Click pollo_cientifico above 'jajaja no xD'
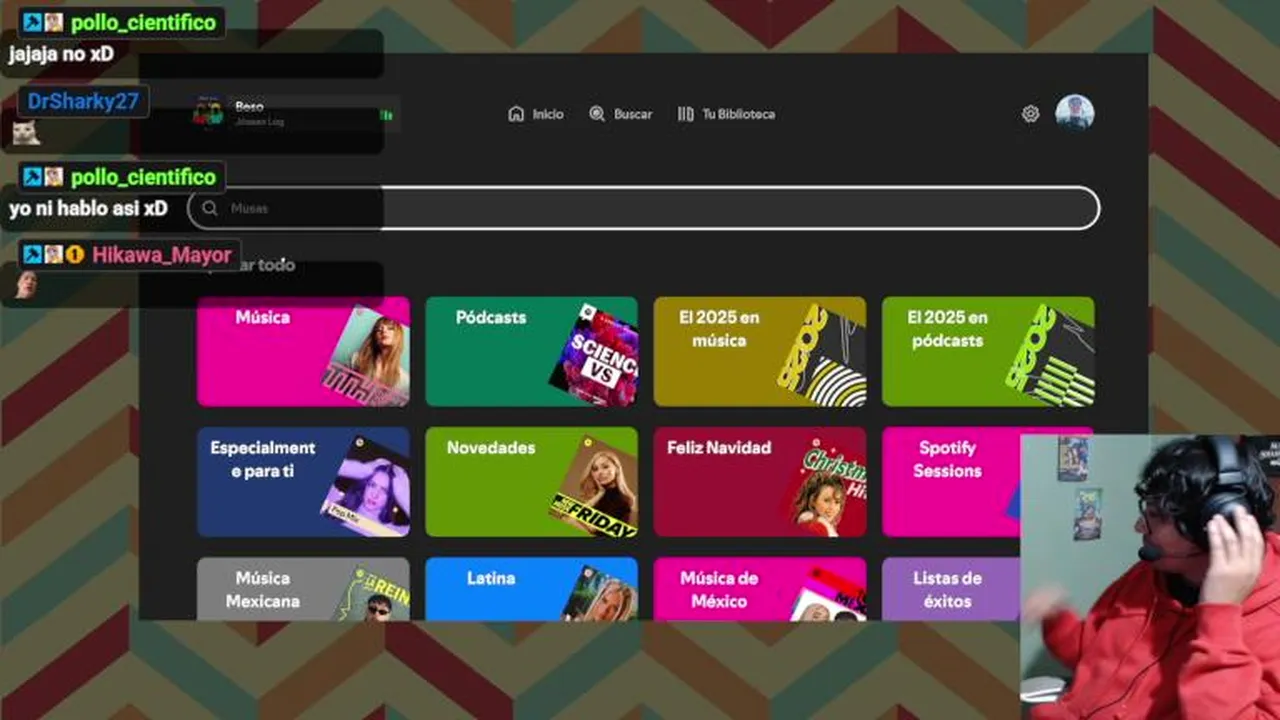The height and width of the screenshot is (720, 1280). tap(143, 22)
